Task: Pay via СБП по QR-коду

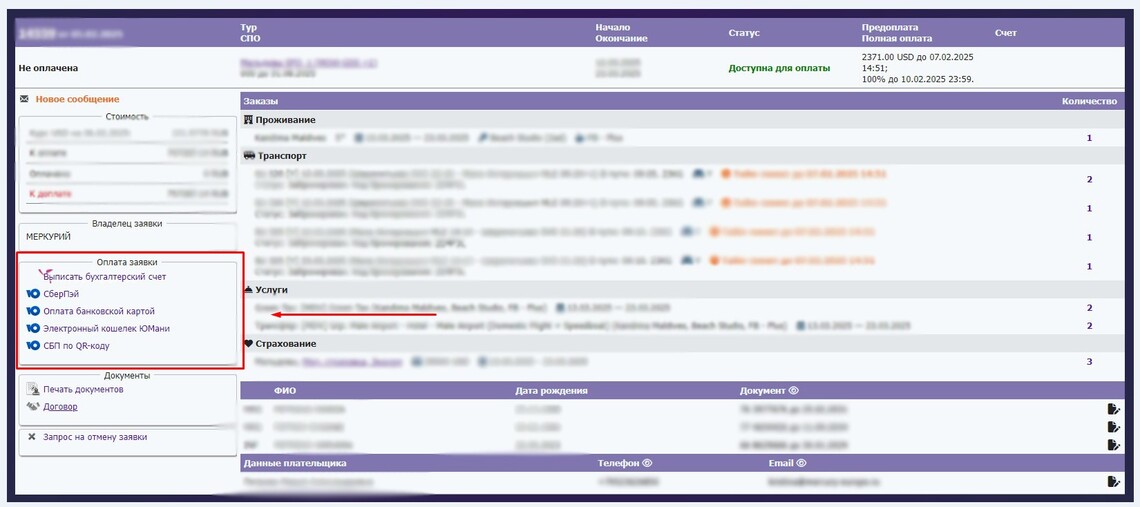Action: (76, 345)
